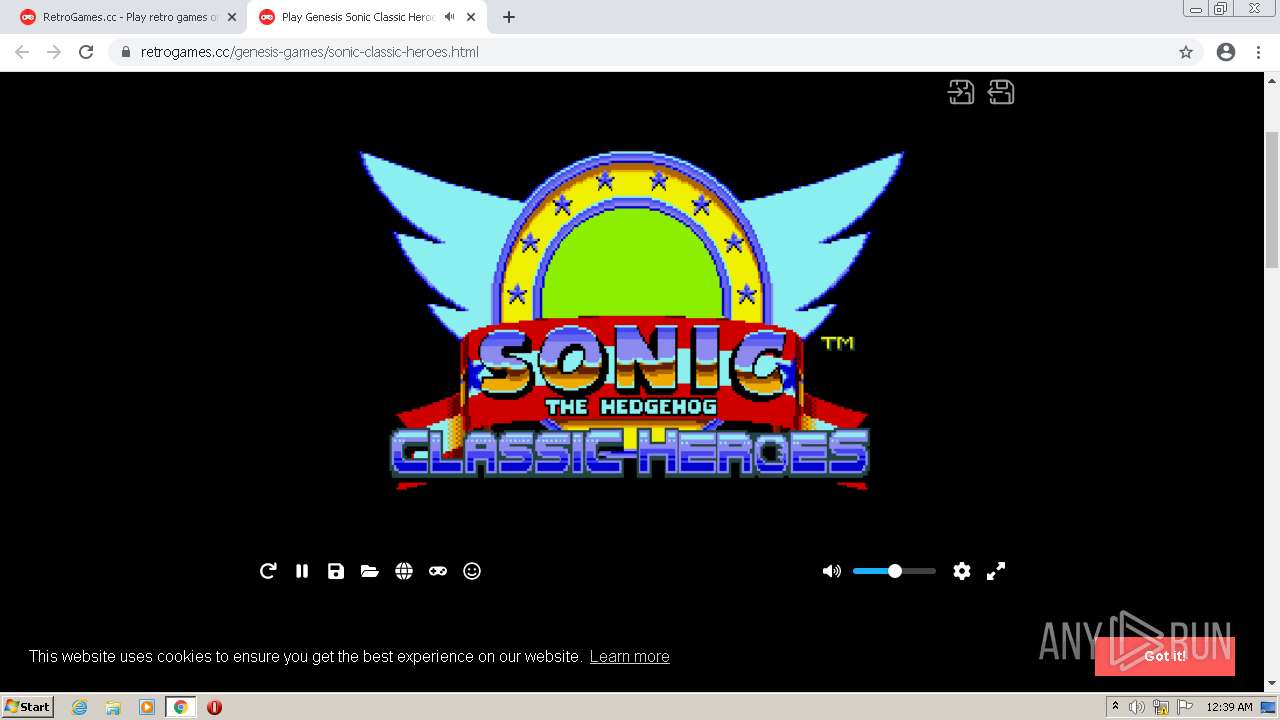Click the smiley face cheats icon
1280x720 pixels.
472,571
